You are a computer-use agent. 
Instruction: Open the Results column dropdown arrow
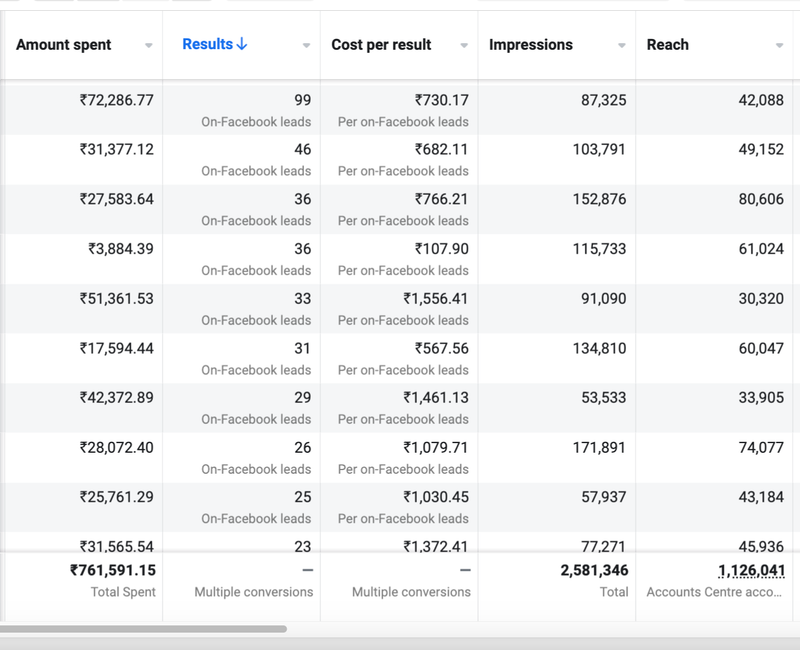coord(307,46)
